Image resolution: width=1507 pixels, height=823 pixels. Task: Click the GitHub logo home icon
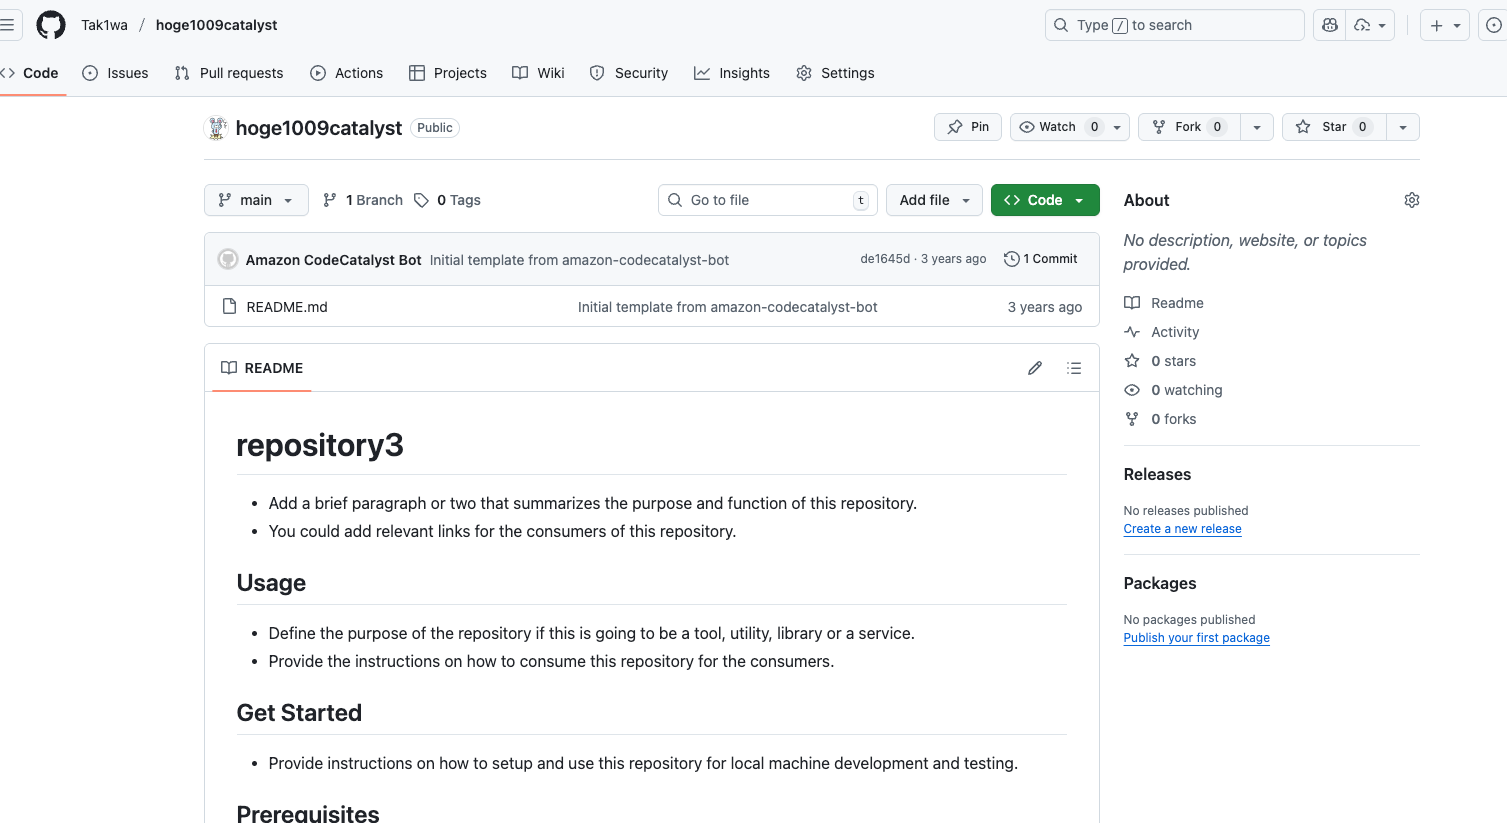pos(51,25)
